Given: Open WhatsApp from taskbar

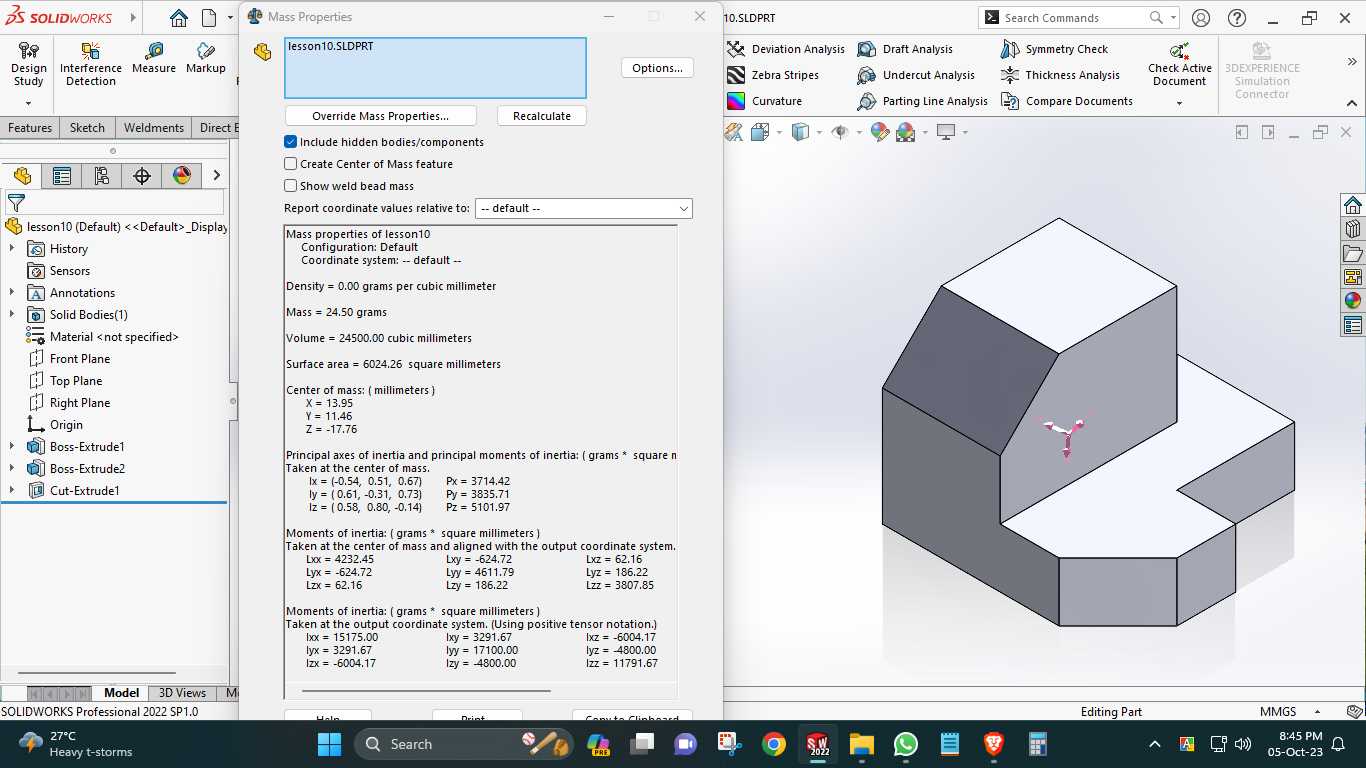Looking at the screenshot, I should (906, 744).
